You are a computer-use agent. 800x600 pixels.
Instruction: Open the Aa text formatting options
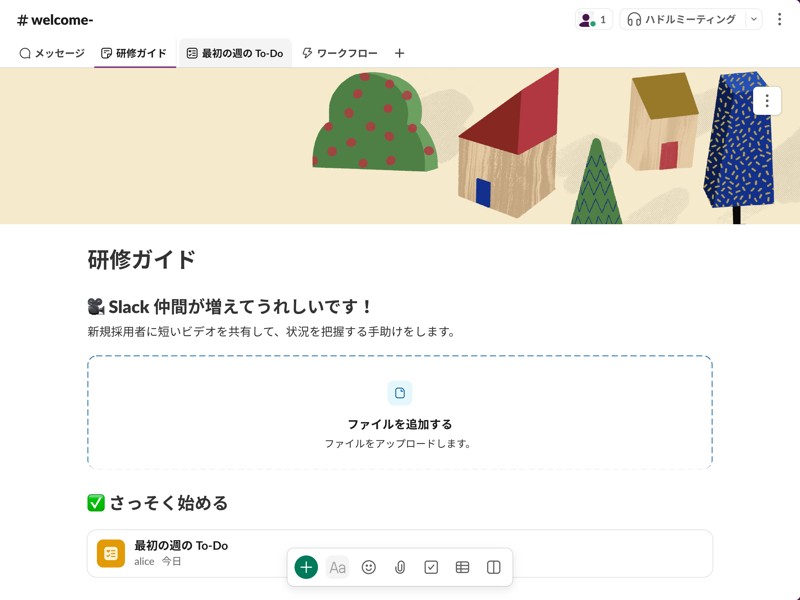(337, 567)
